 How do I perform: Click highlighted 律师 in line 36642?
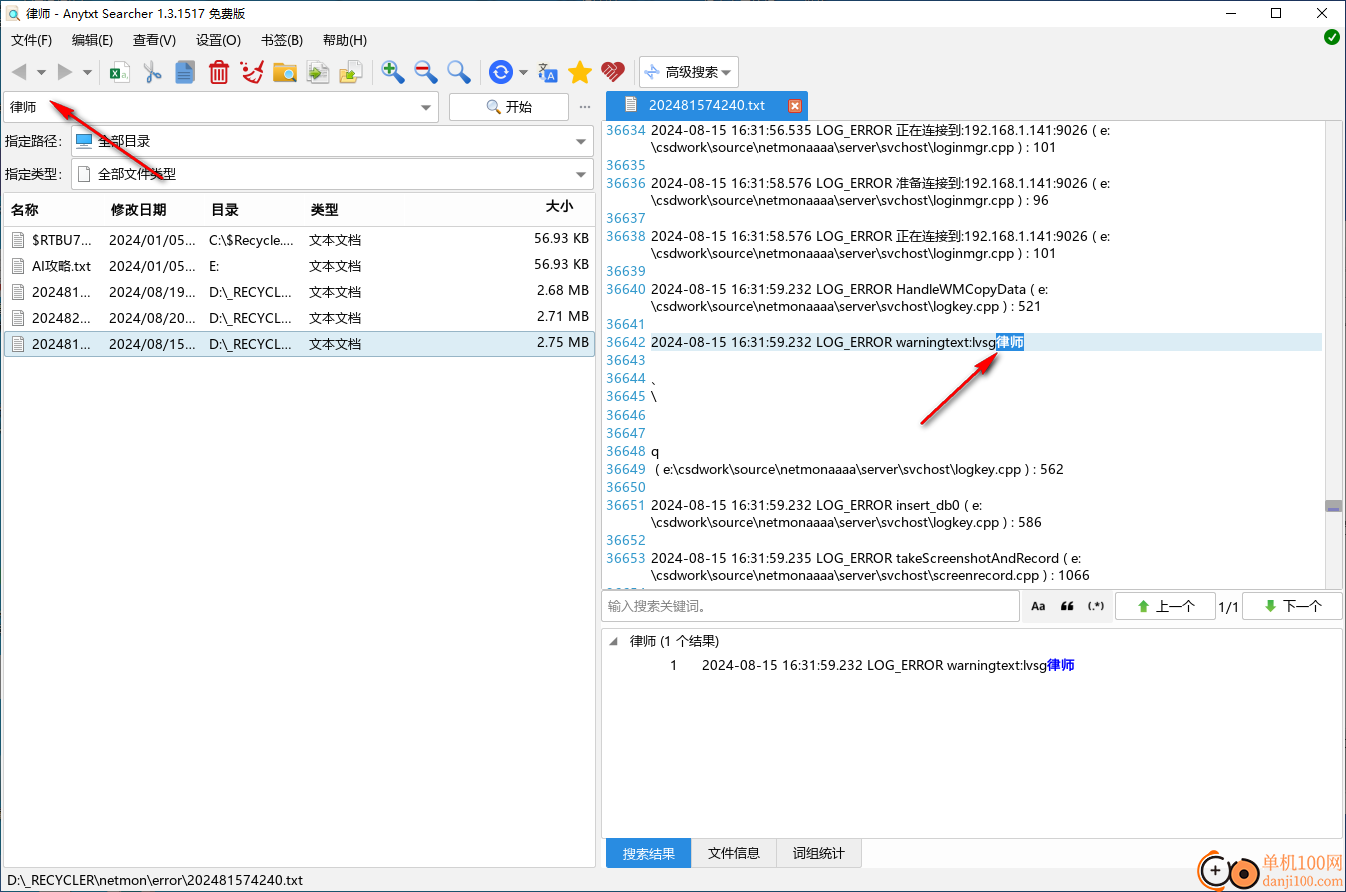[1010, 342]
